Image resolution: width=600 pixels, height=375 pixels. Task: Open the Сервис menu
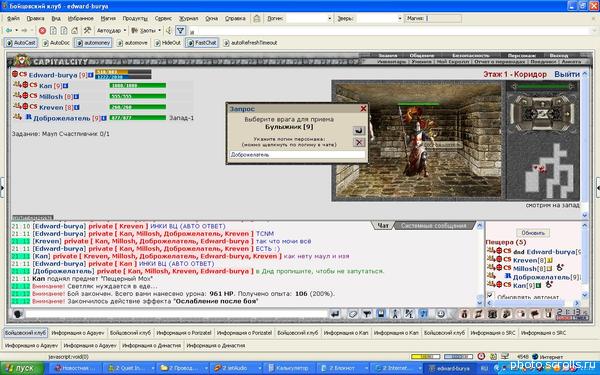[x=163, y=18]
